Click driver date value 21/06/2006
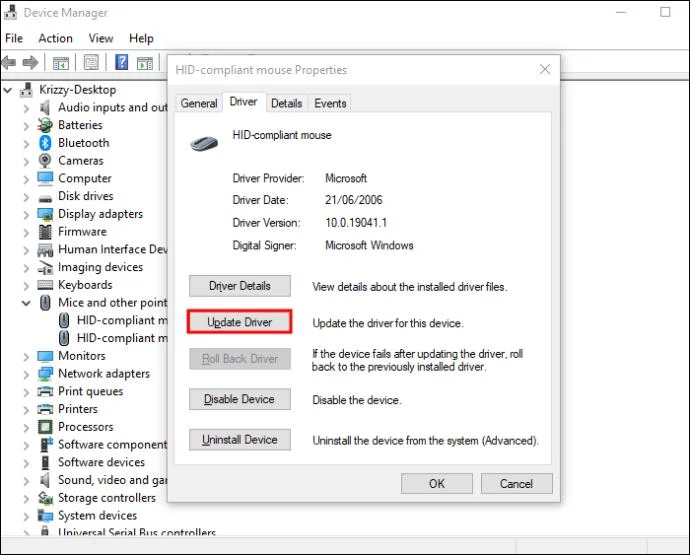 (354, 200)
